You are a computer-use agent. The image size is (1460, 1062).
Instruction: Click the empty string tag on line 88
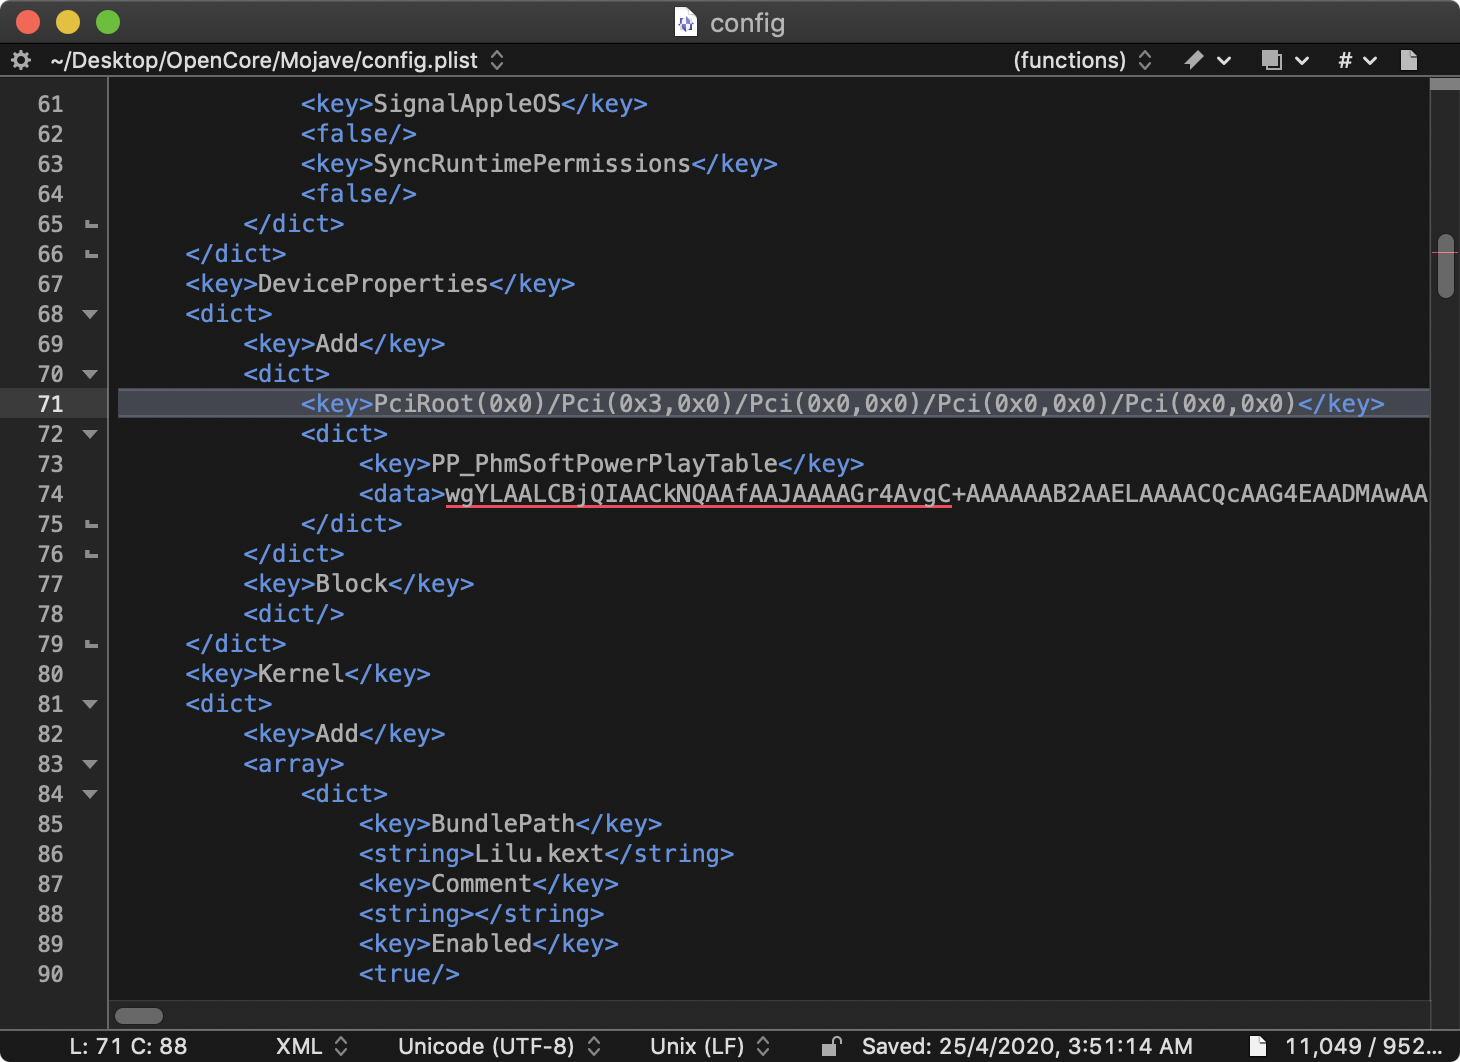click(481, 914)
